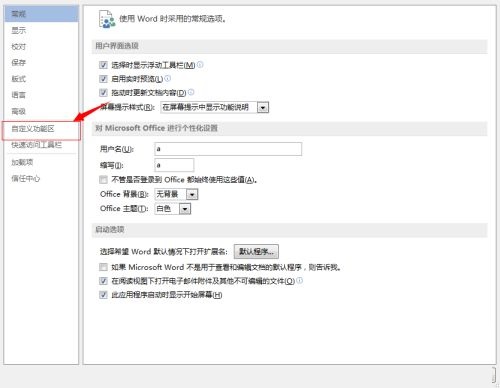
Task: Click the 缩写 input field
Action: click(174, 165)
